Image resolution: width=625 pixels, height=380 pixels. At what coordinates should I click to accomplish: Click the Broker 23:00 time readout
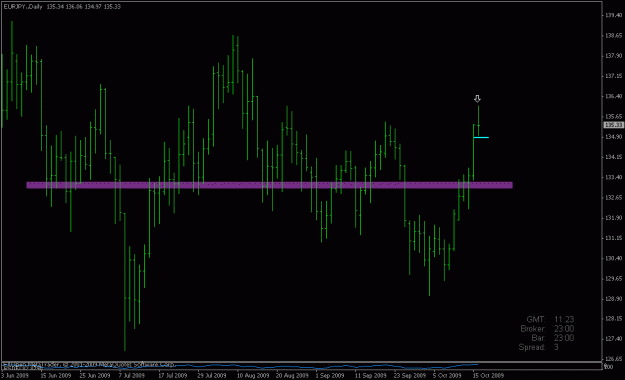[x=547, y=329]
